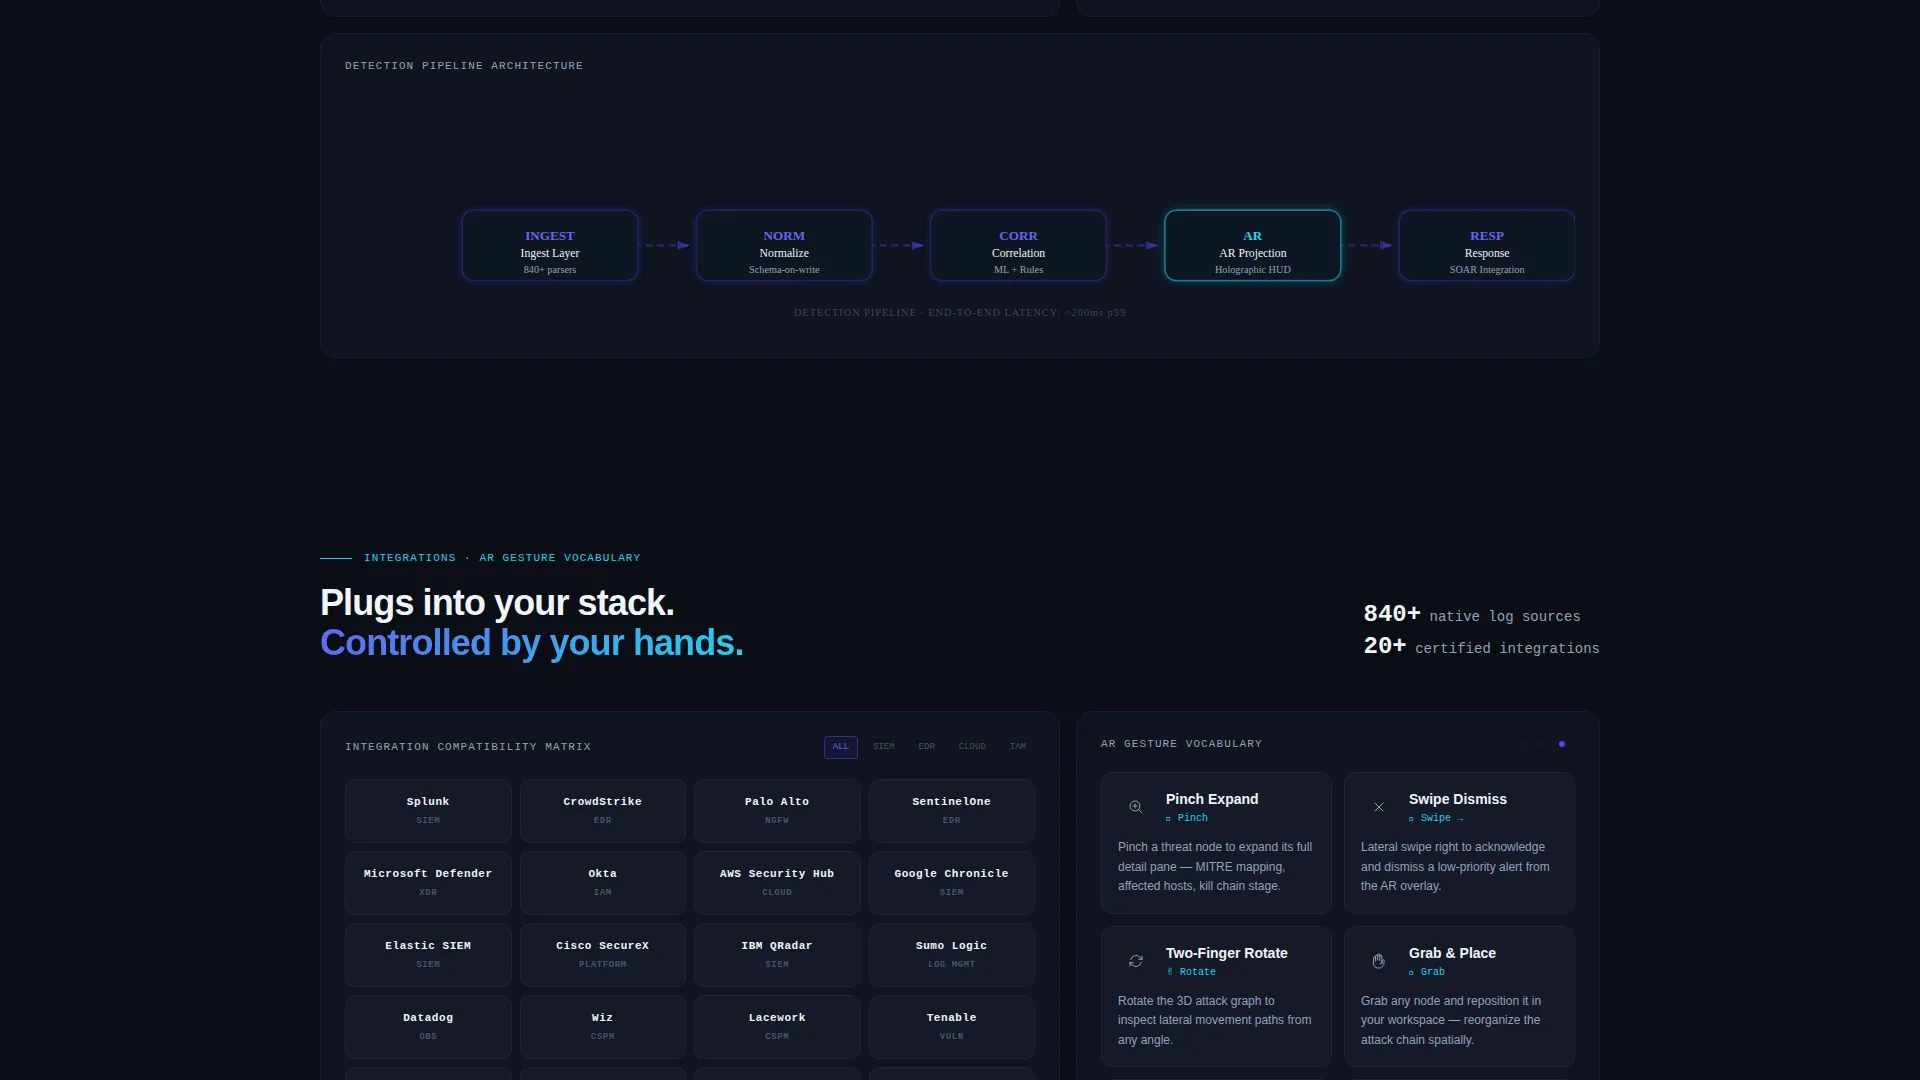The width and height of the screenshot is (1920, 1080).
Task: Click the '20+ certified integrations' stat
Action: click(1482, 647)
